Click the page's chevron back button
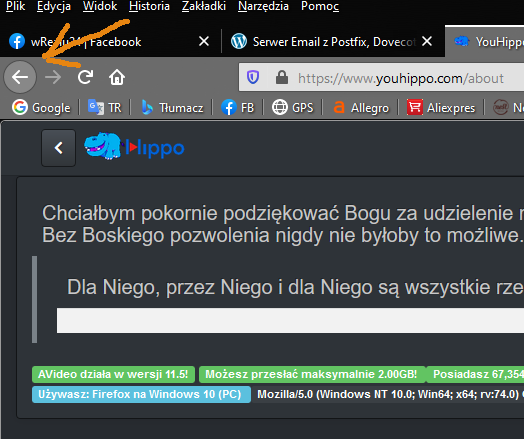Viewport: 524px width, 439px height. coord(58,148)
